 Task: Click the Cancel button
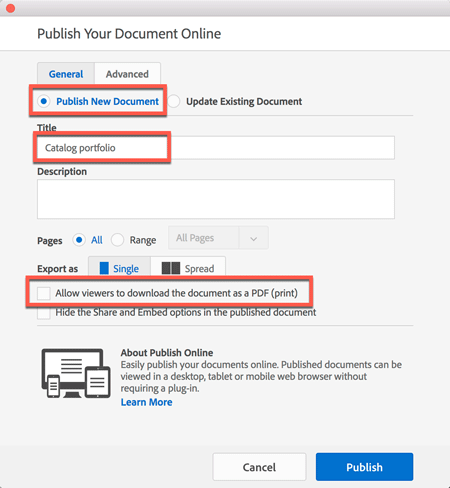[259, 467]
